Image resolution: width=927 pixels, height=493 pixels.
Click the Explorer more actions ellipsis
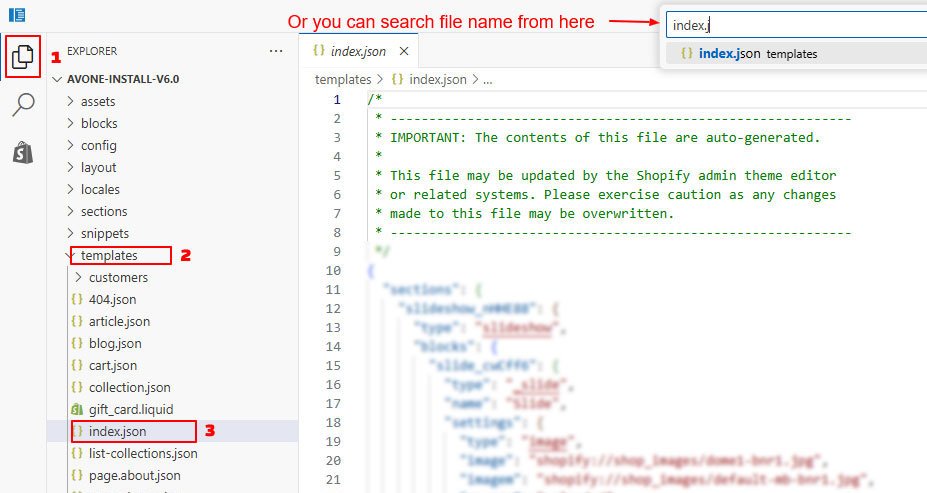tap(276, 50)
